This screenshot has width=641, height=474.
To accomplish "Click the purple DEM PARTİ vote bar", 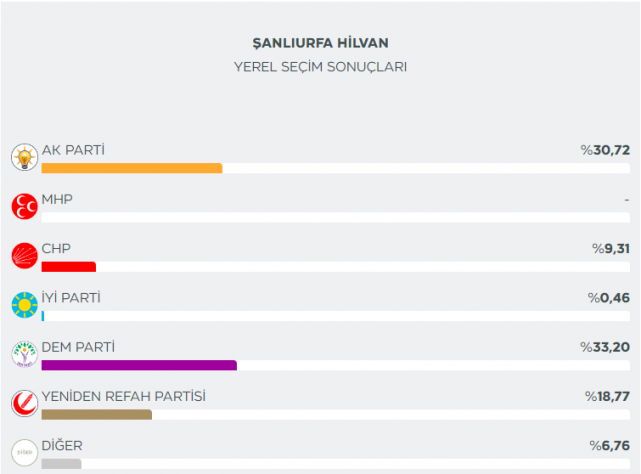I will pyautogui.click(x=138, y=365).
